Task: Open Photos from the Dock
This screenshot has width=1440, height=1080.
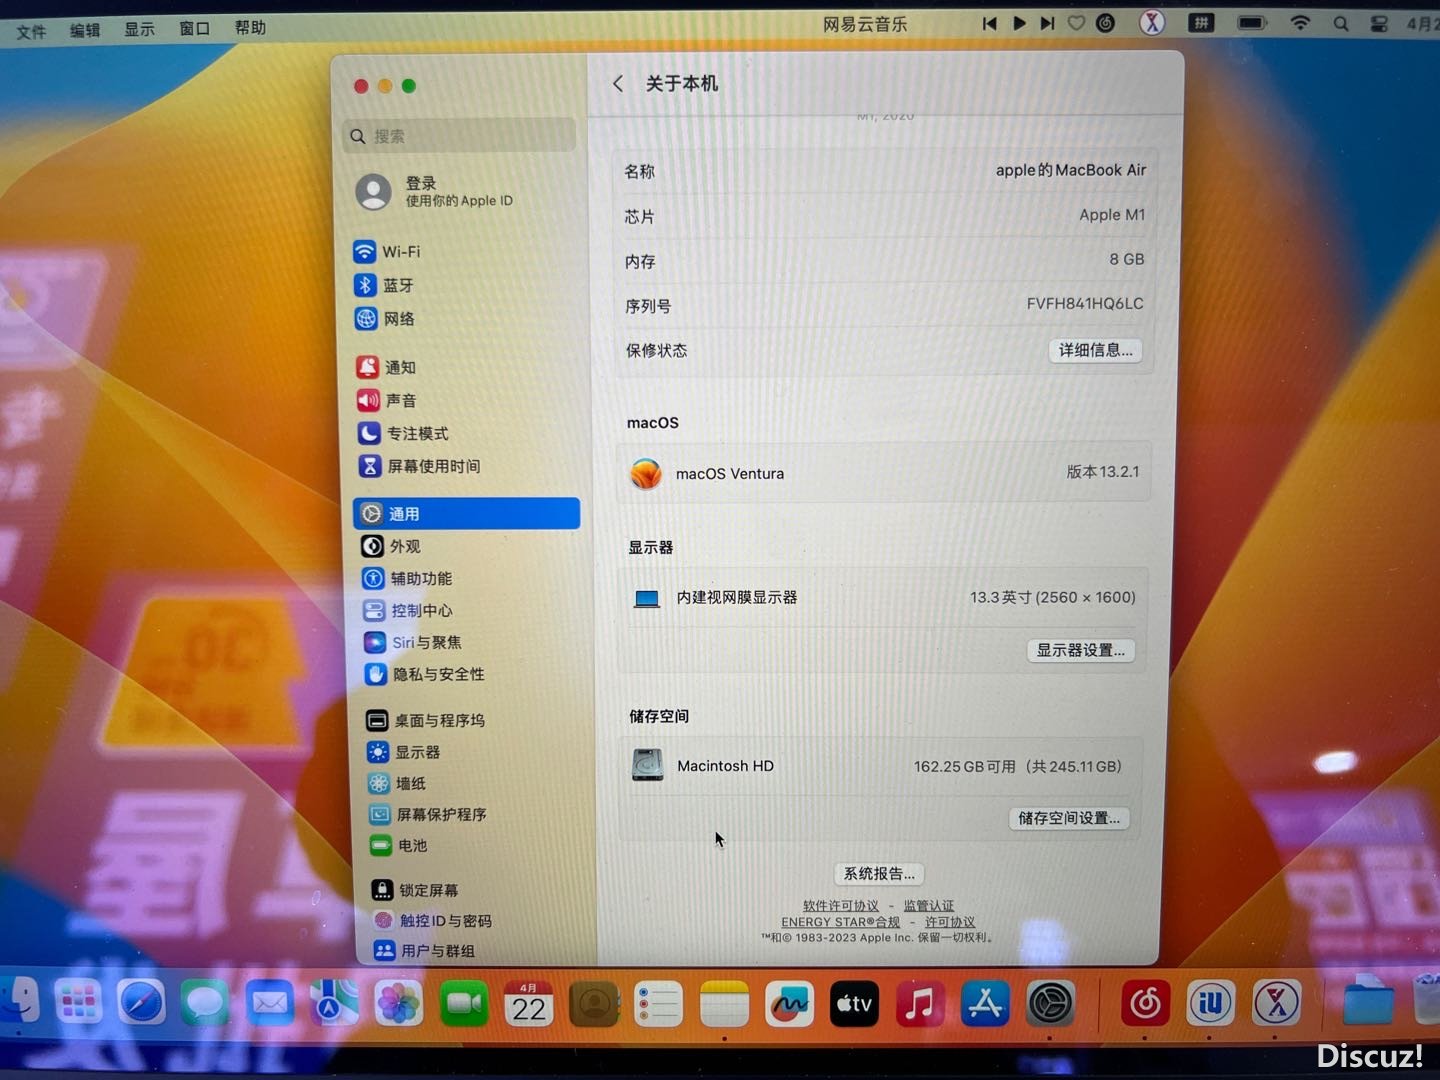Action: click(x=398, y=1004)
